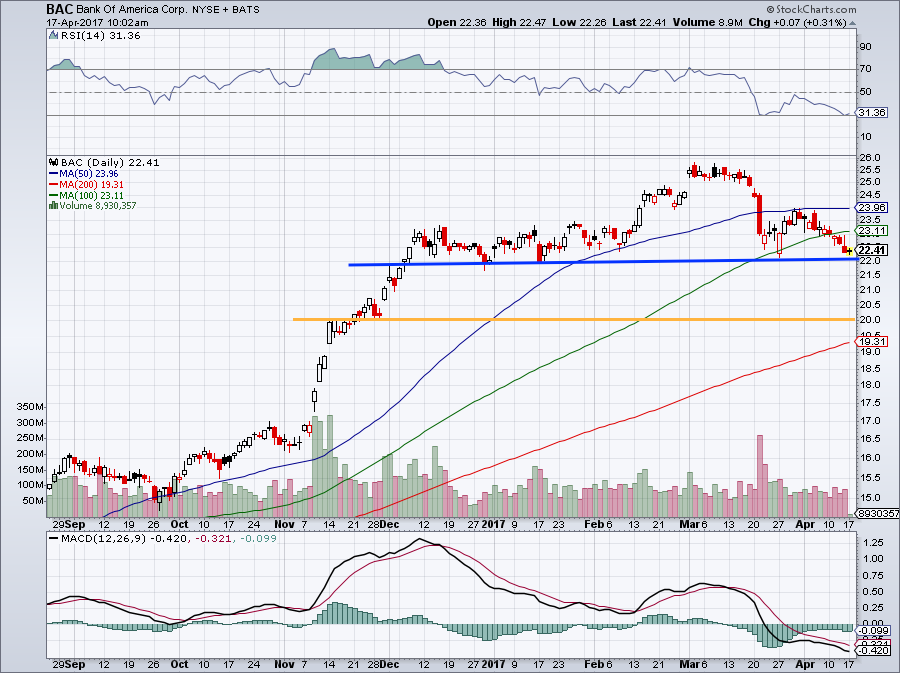Screen dimensions: 900x673
Task: Select the 'Volume 8,930,357' legend text
Action: coord(98,206)
